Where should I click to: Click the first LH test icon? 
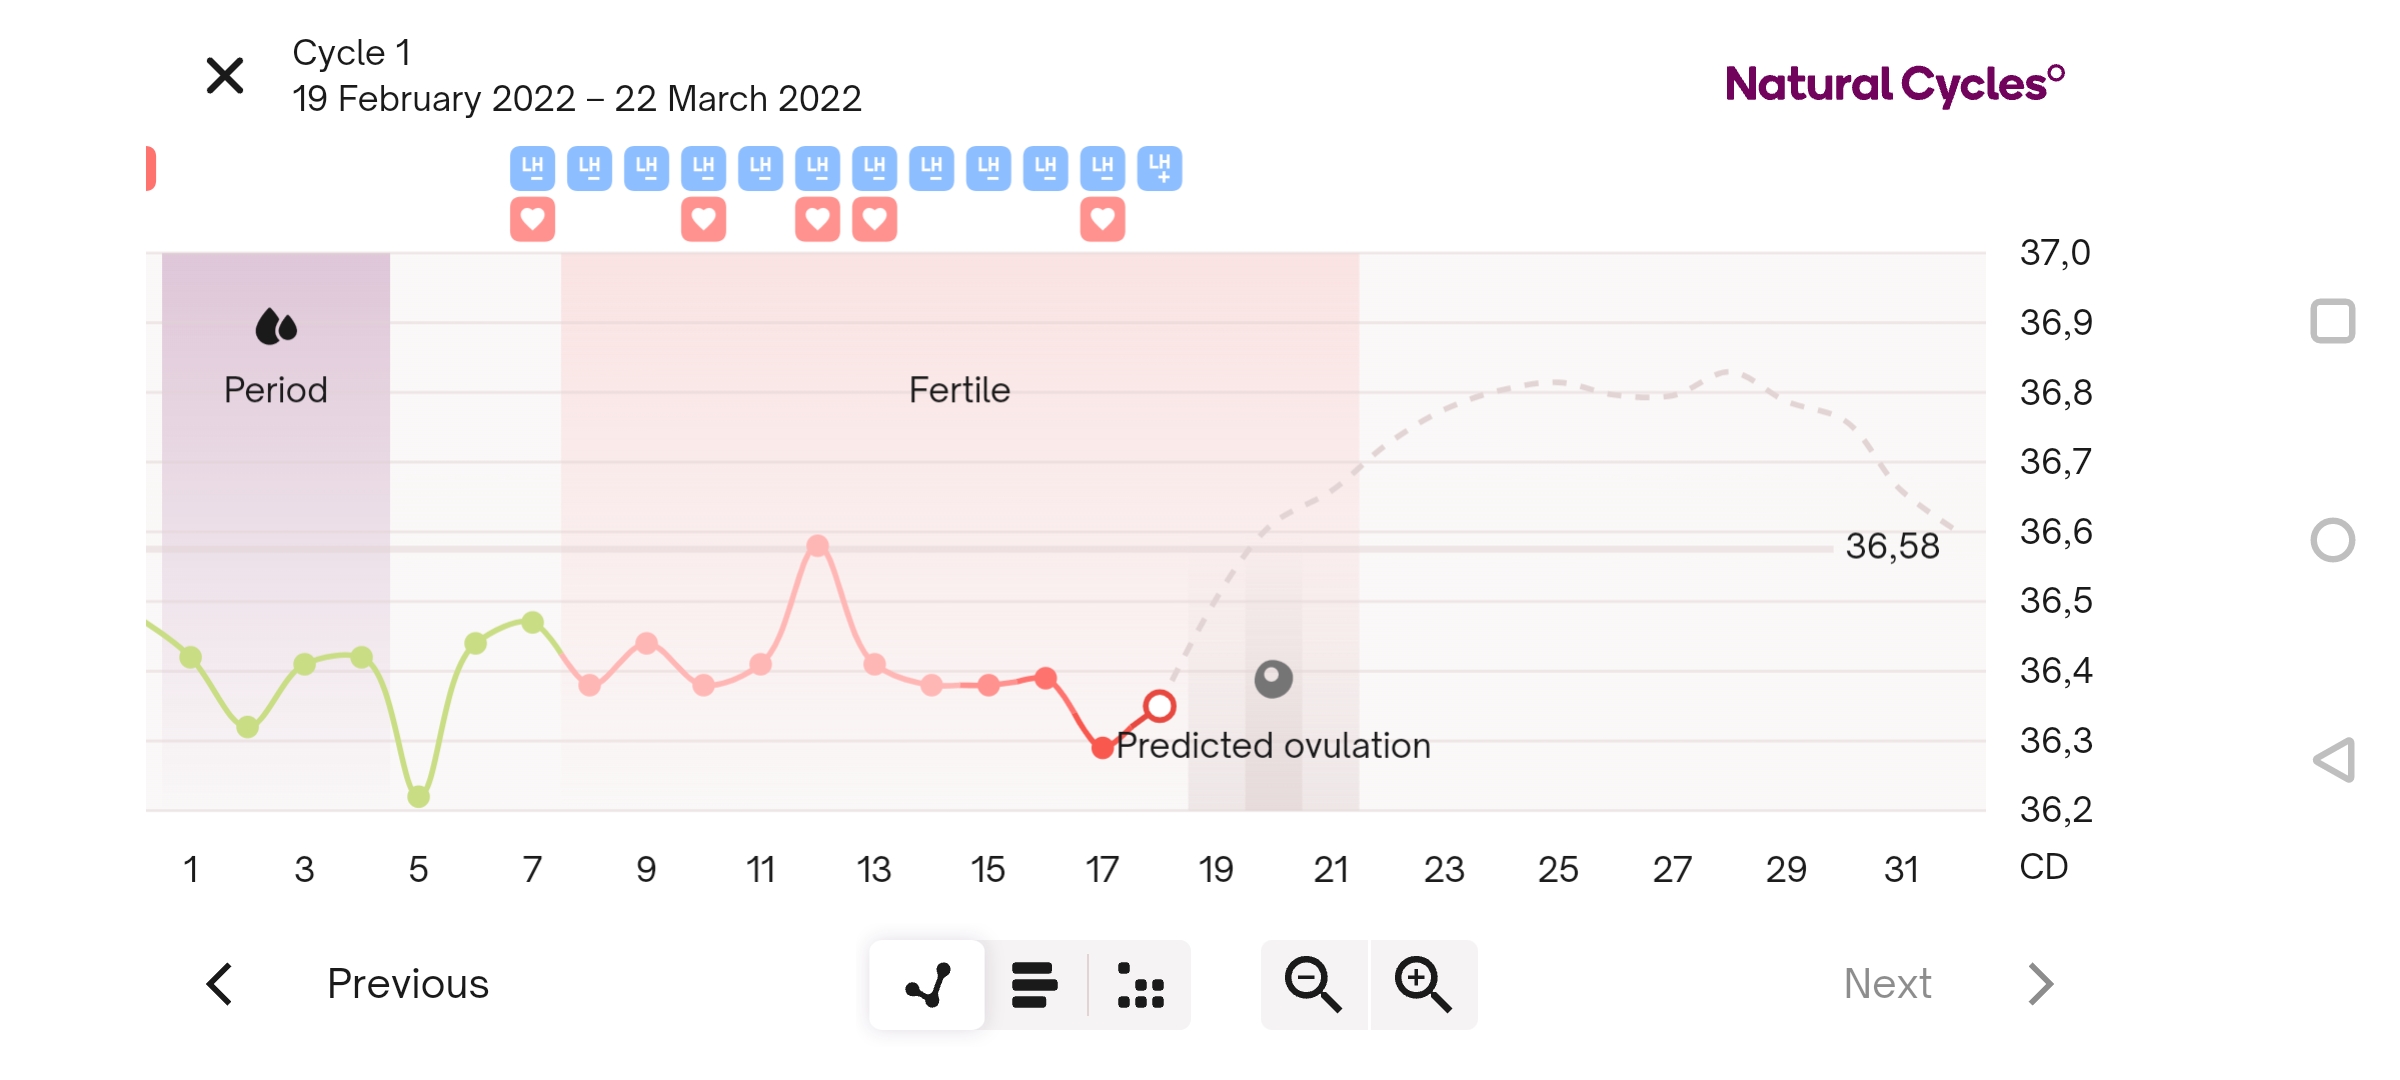[532, 168]
